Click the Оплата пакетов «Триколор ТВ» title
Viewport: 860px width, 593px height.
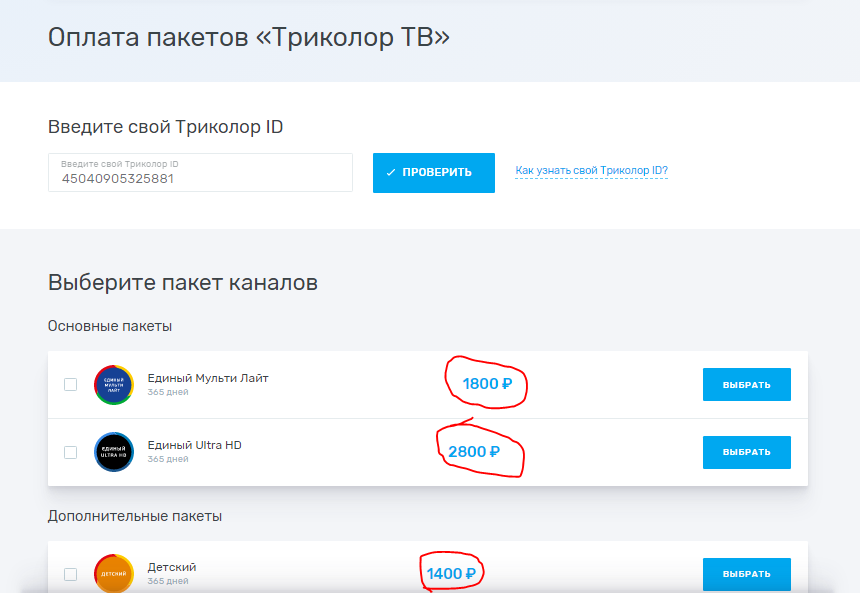coord(248,38)
